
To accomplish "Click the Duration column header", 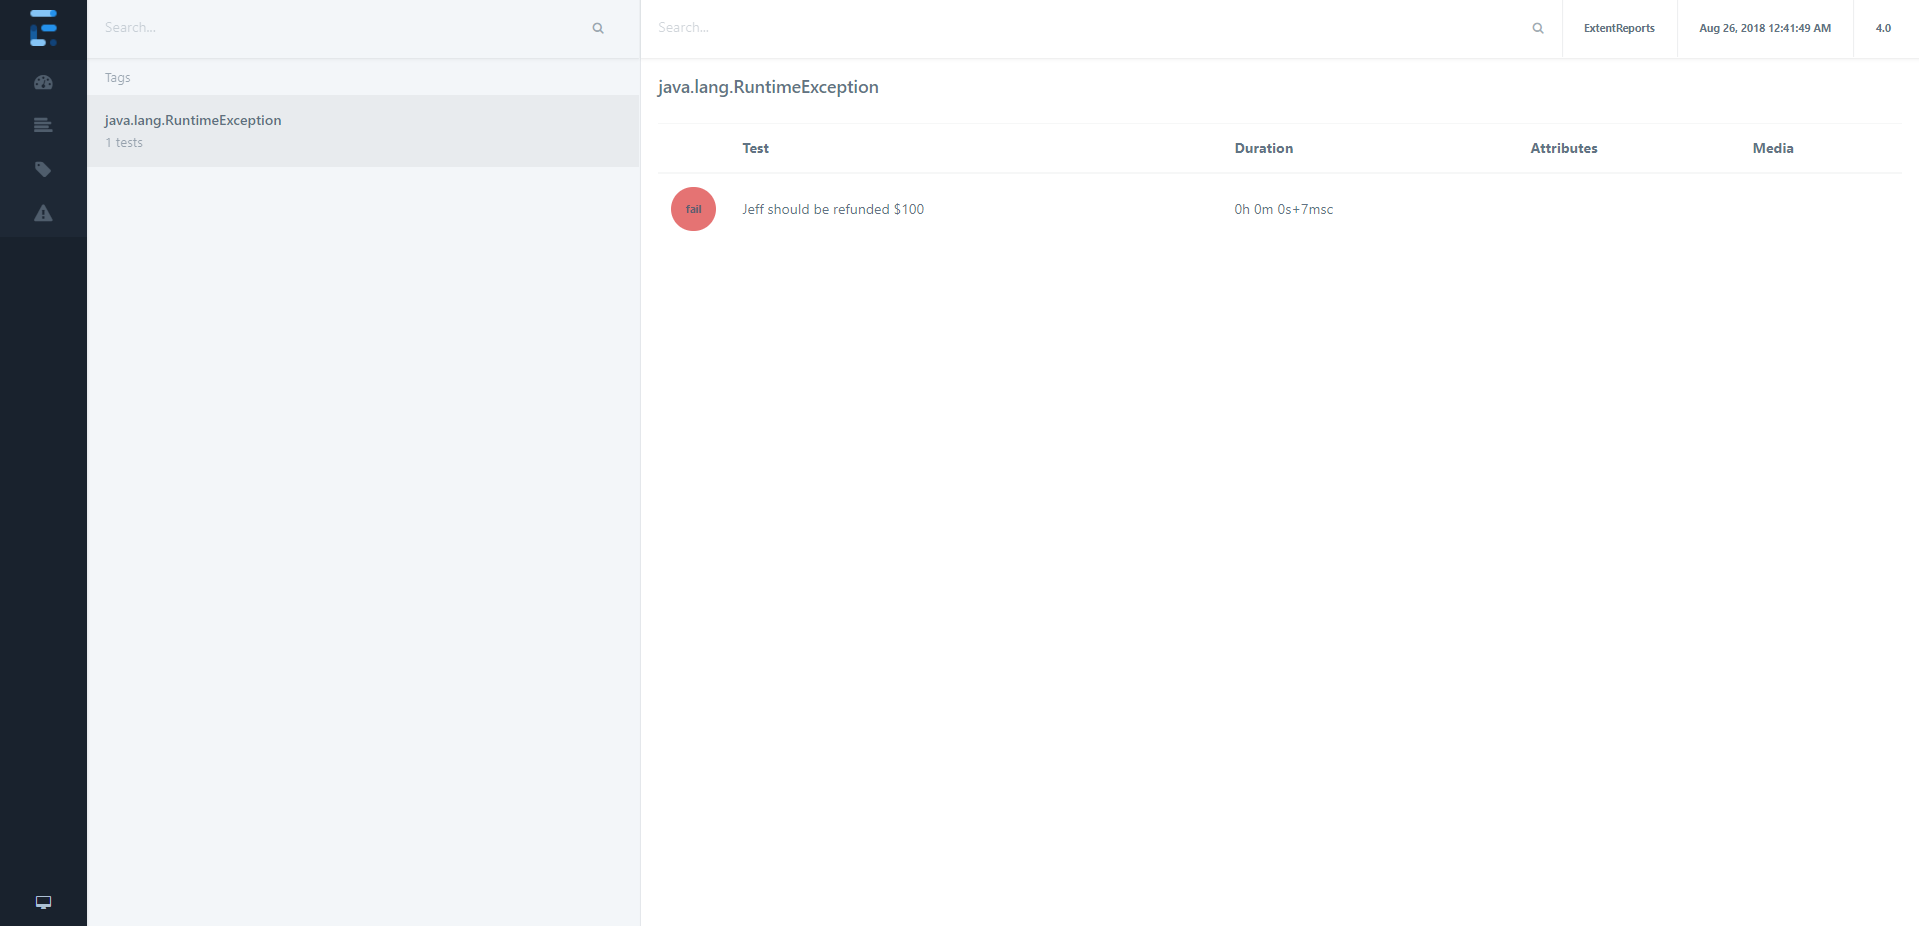I will [1263, 148].
